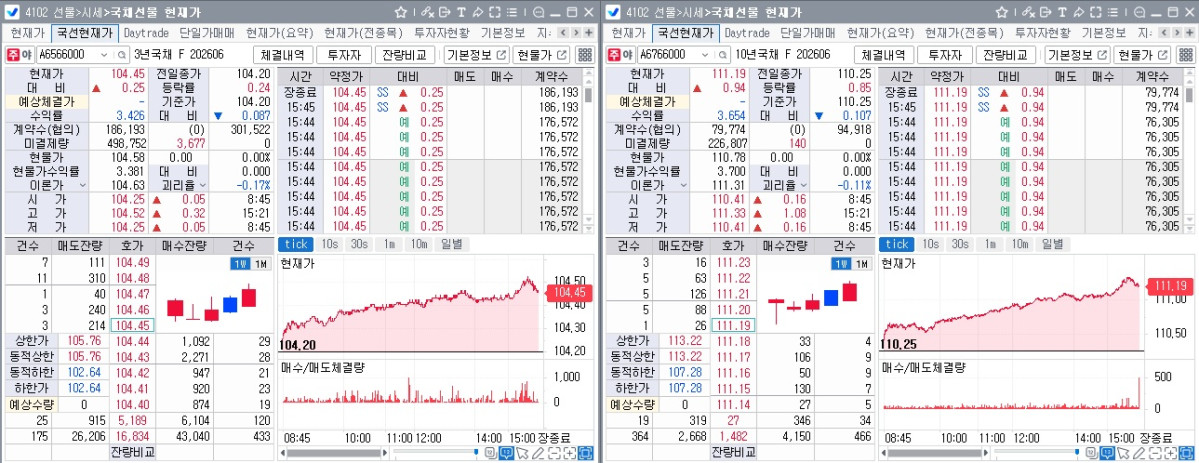1199x463 pixels.
Task: Switch to 기본정보 tab in right window
Action: [1103, 33]
